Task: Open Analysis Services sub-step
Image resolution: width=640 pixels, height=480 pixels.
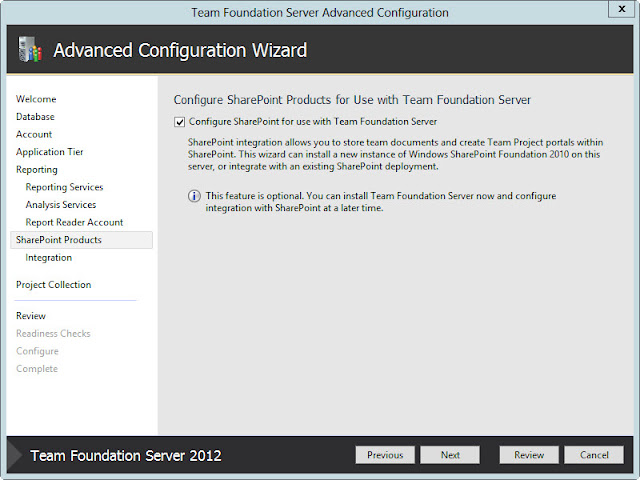Action: click(61, 204)
